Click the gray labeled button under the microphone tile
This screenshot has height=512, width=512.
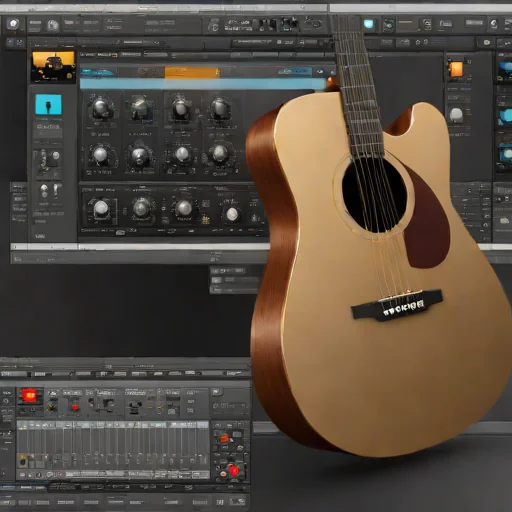tap(49, 126)
